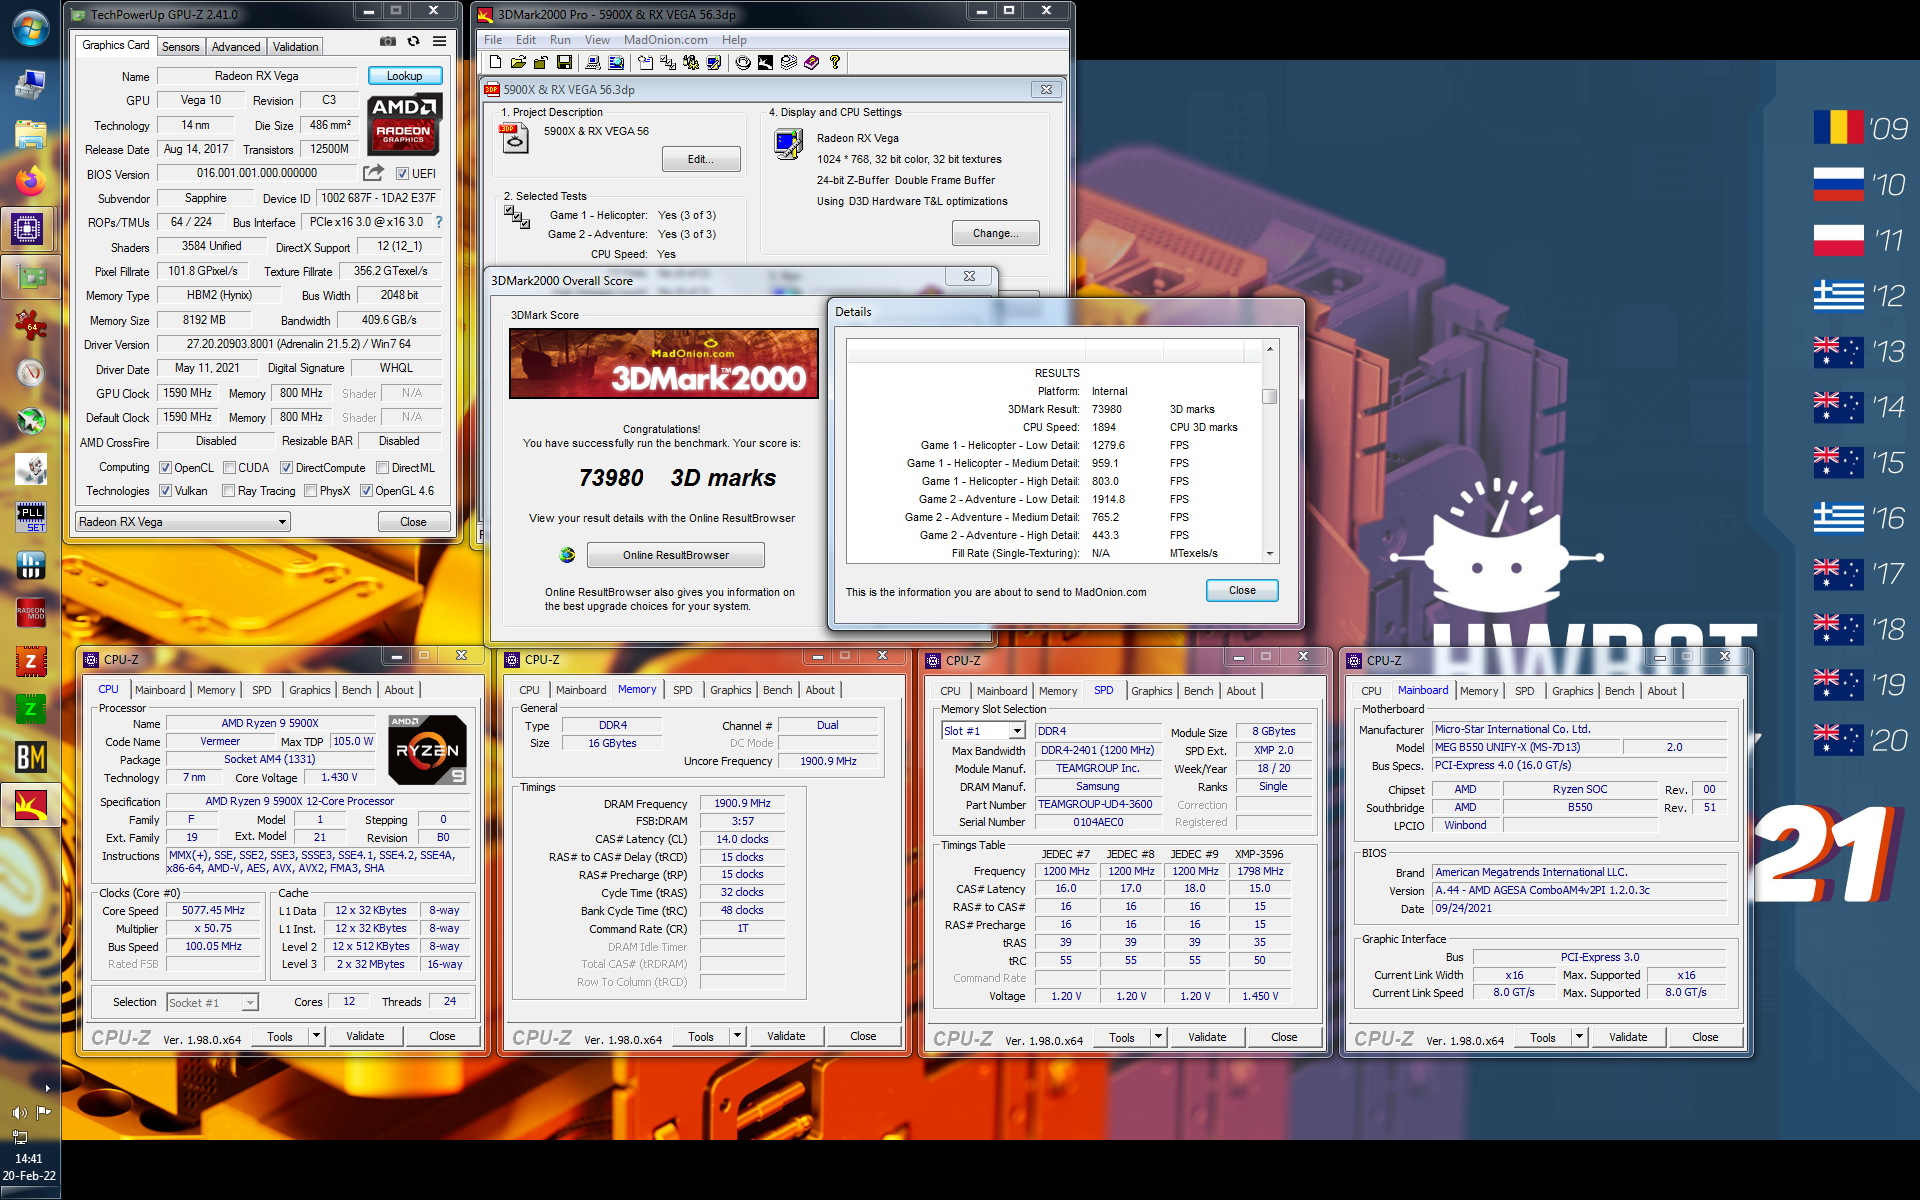This screenshot has width=1920, height=1200.
Task: Expand Tools dropdown arrow in CPU-Z SPD window
Action: (1158, 1037)
